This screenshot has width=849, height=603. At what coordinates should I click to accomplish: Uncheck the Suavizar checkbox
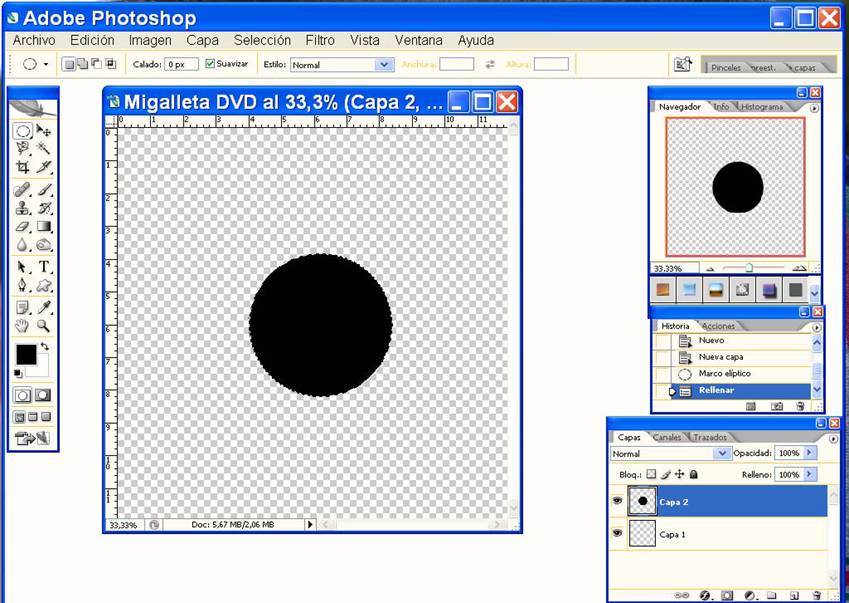click(x=210, y=64)
